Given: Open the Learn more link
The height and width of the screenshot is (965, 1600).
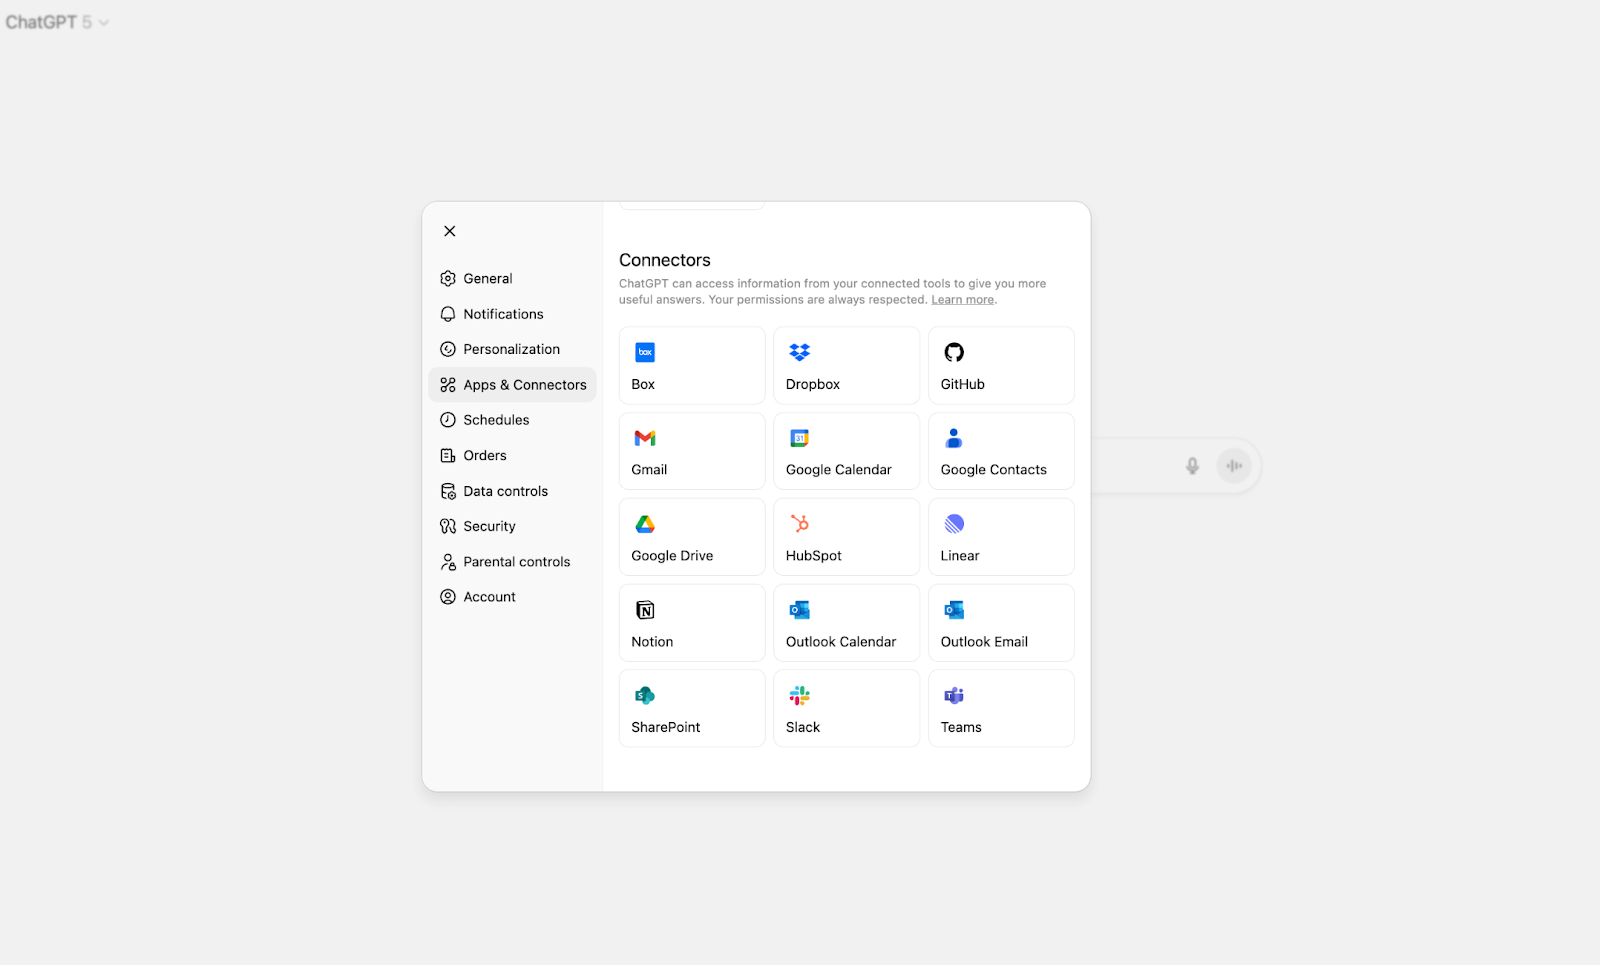Looking at the screenshot, I should [961, 299].
